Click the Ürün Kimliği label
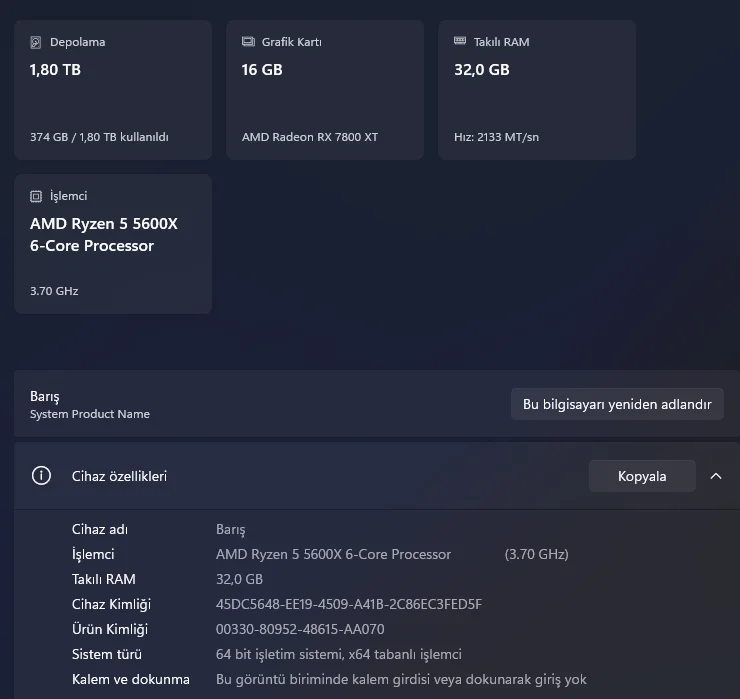 [x=109, y=629]
